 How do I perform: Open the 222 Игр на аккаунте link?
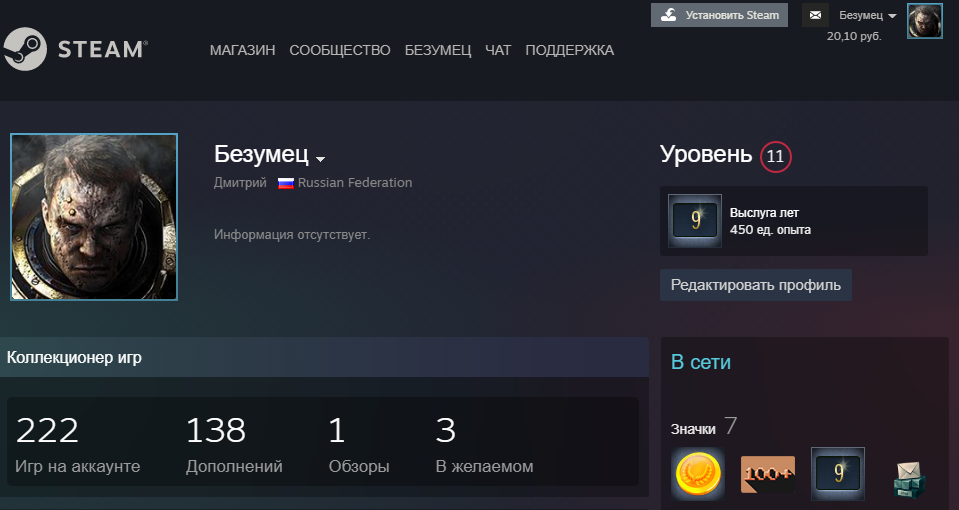78,445
